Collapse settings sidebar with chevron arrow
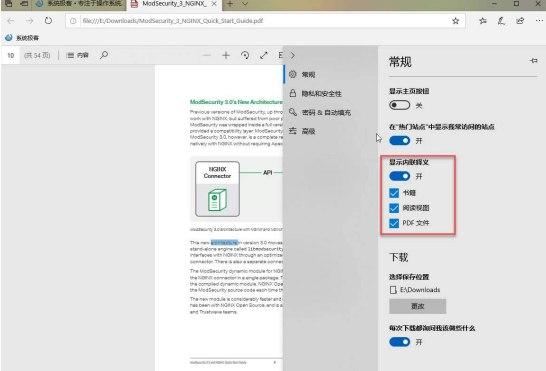This screenshot has width=546, height=371. coord(292,55)
